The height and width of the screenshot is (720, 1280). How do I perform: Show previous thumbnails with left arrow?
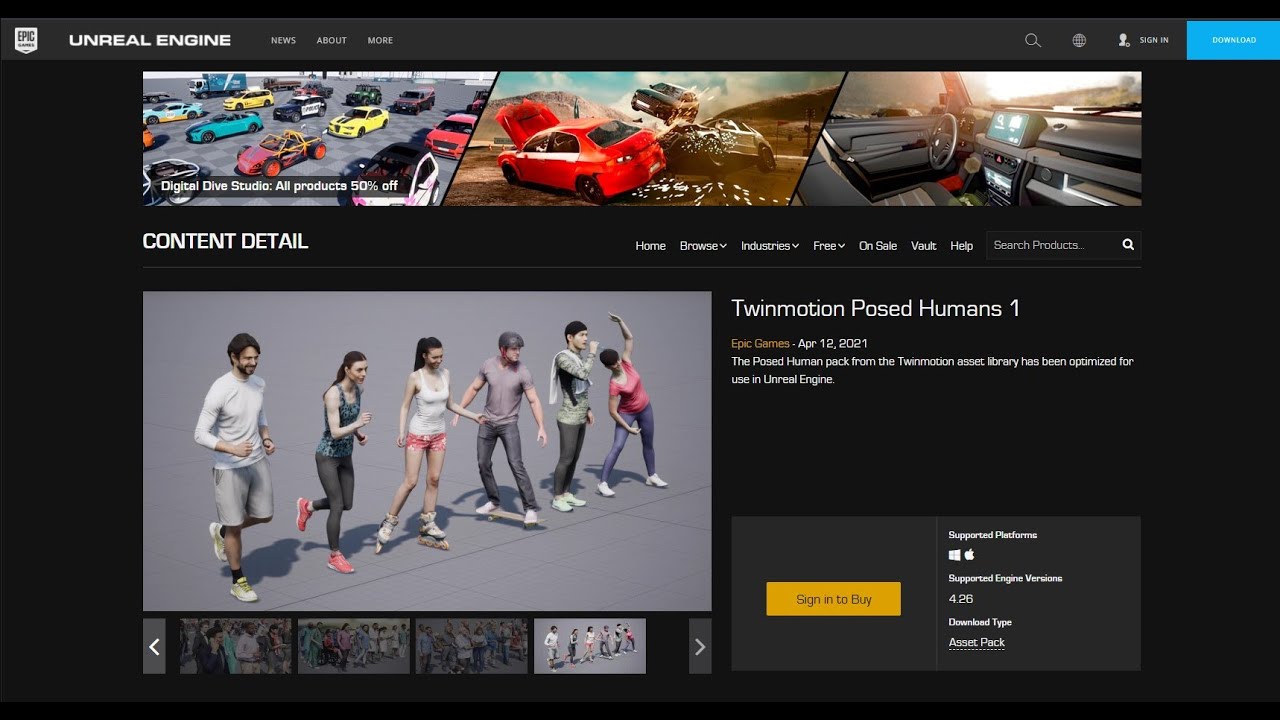pyautogui.click(x=154, y=646)
